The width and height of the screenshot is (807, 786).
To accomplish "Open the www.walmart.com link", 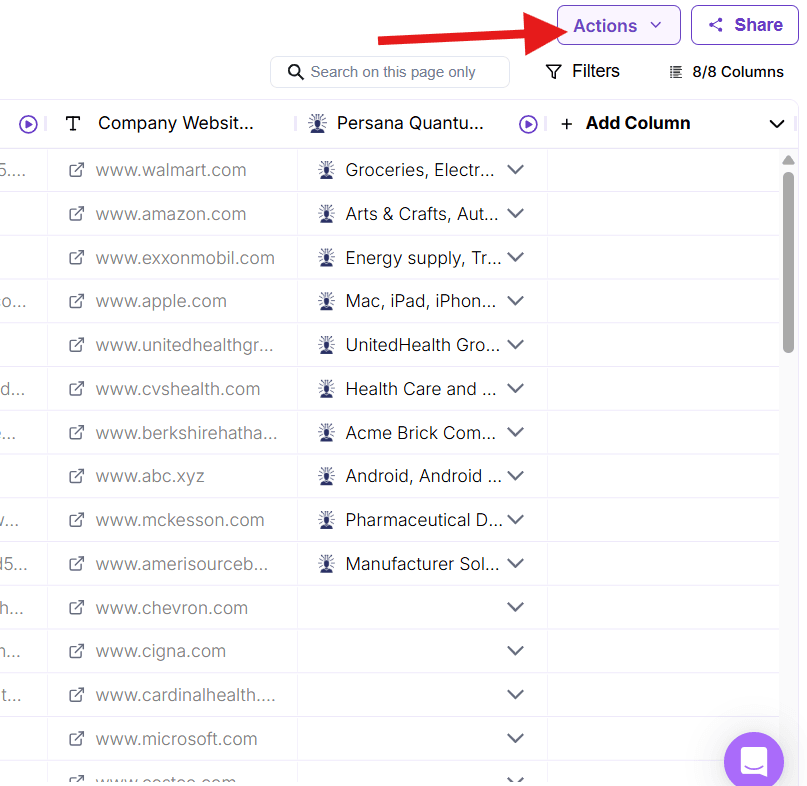I will coord(171,170).
